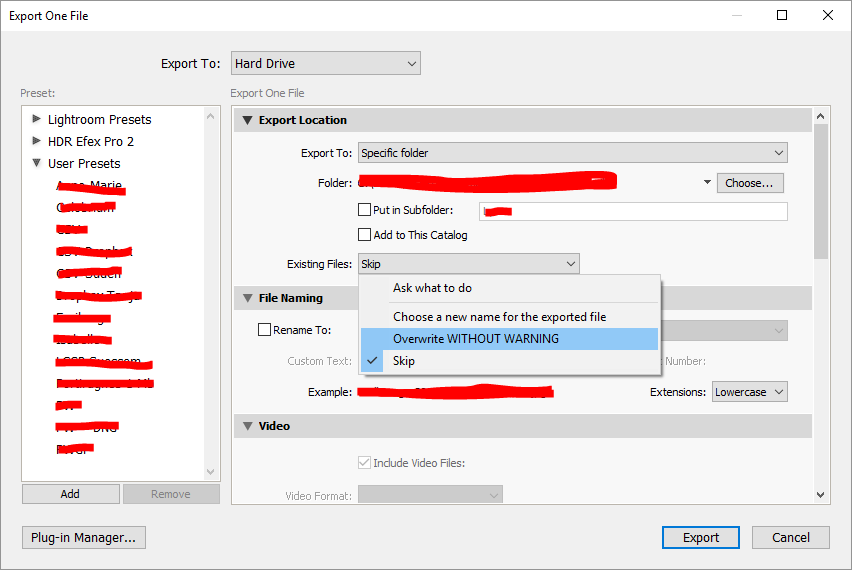Open the Extensions Lowercase dropdown

tap(750, 392)
